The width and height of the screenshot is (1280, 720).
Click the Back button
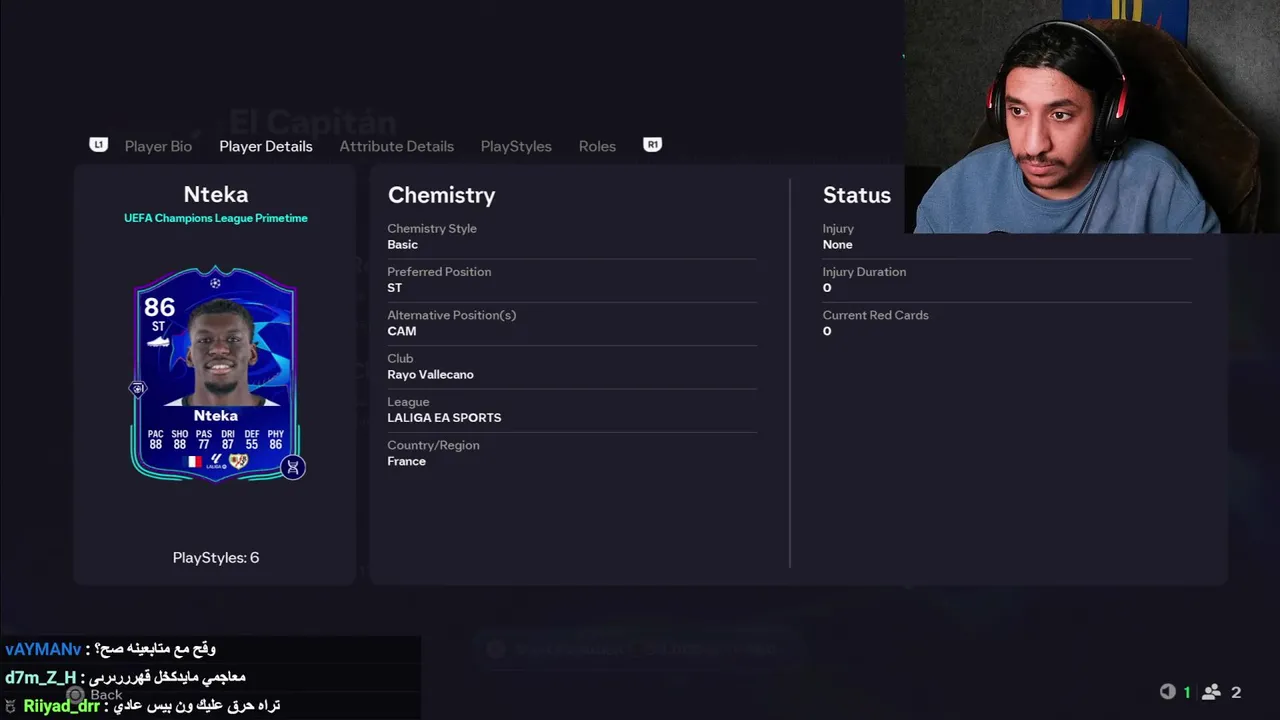pyautogui.click(x=94, y=695)
